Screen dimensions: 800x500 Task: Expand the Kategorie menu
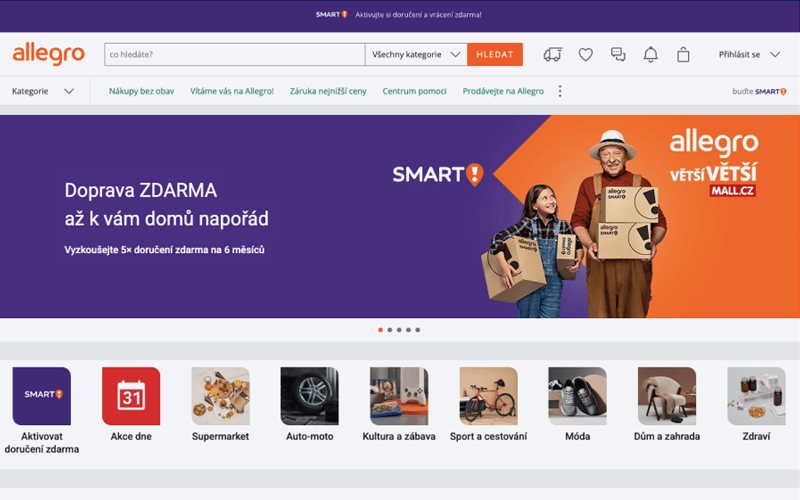pyautogui.click(x=43, y=91)
